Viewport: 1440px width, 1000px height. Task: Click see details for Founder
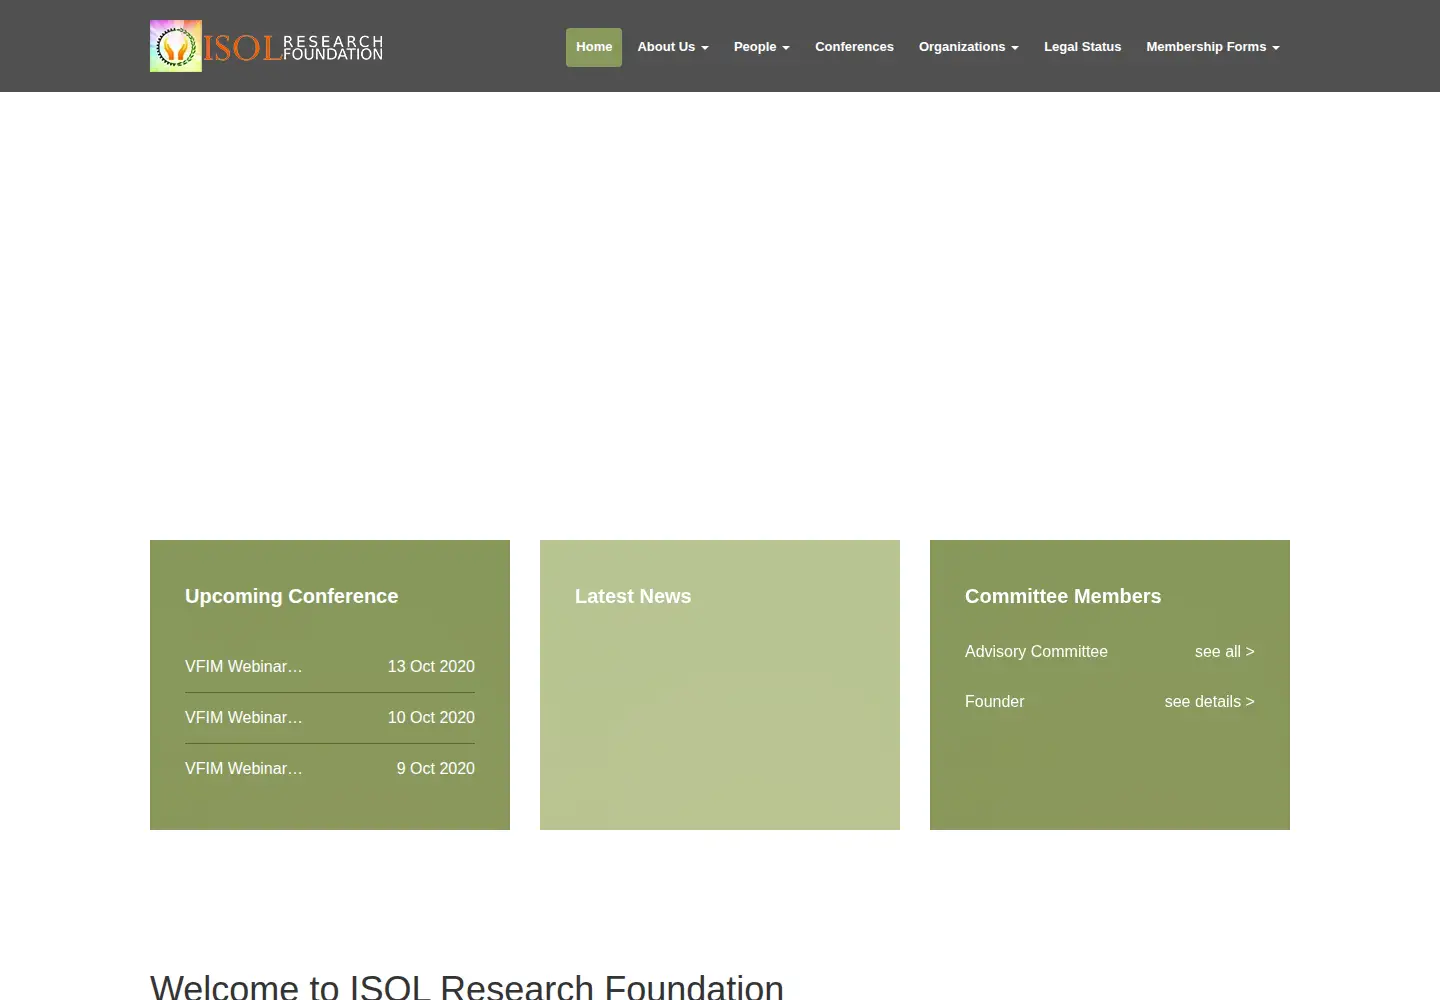[1209, 702]
